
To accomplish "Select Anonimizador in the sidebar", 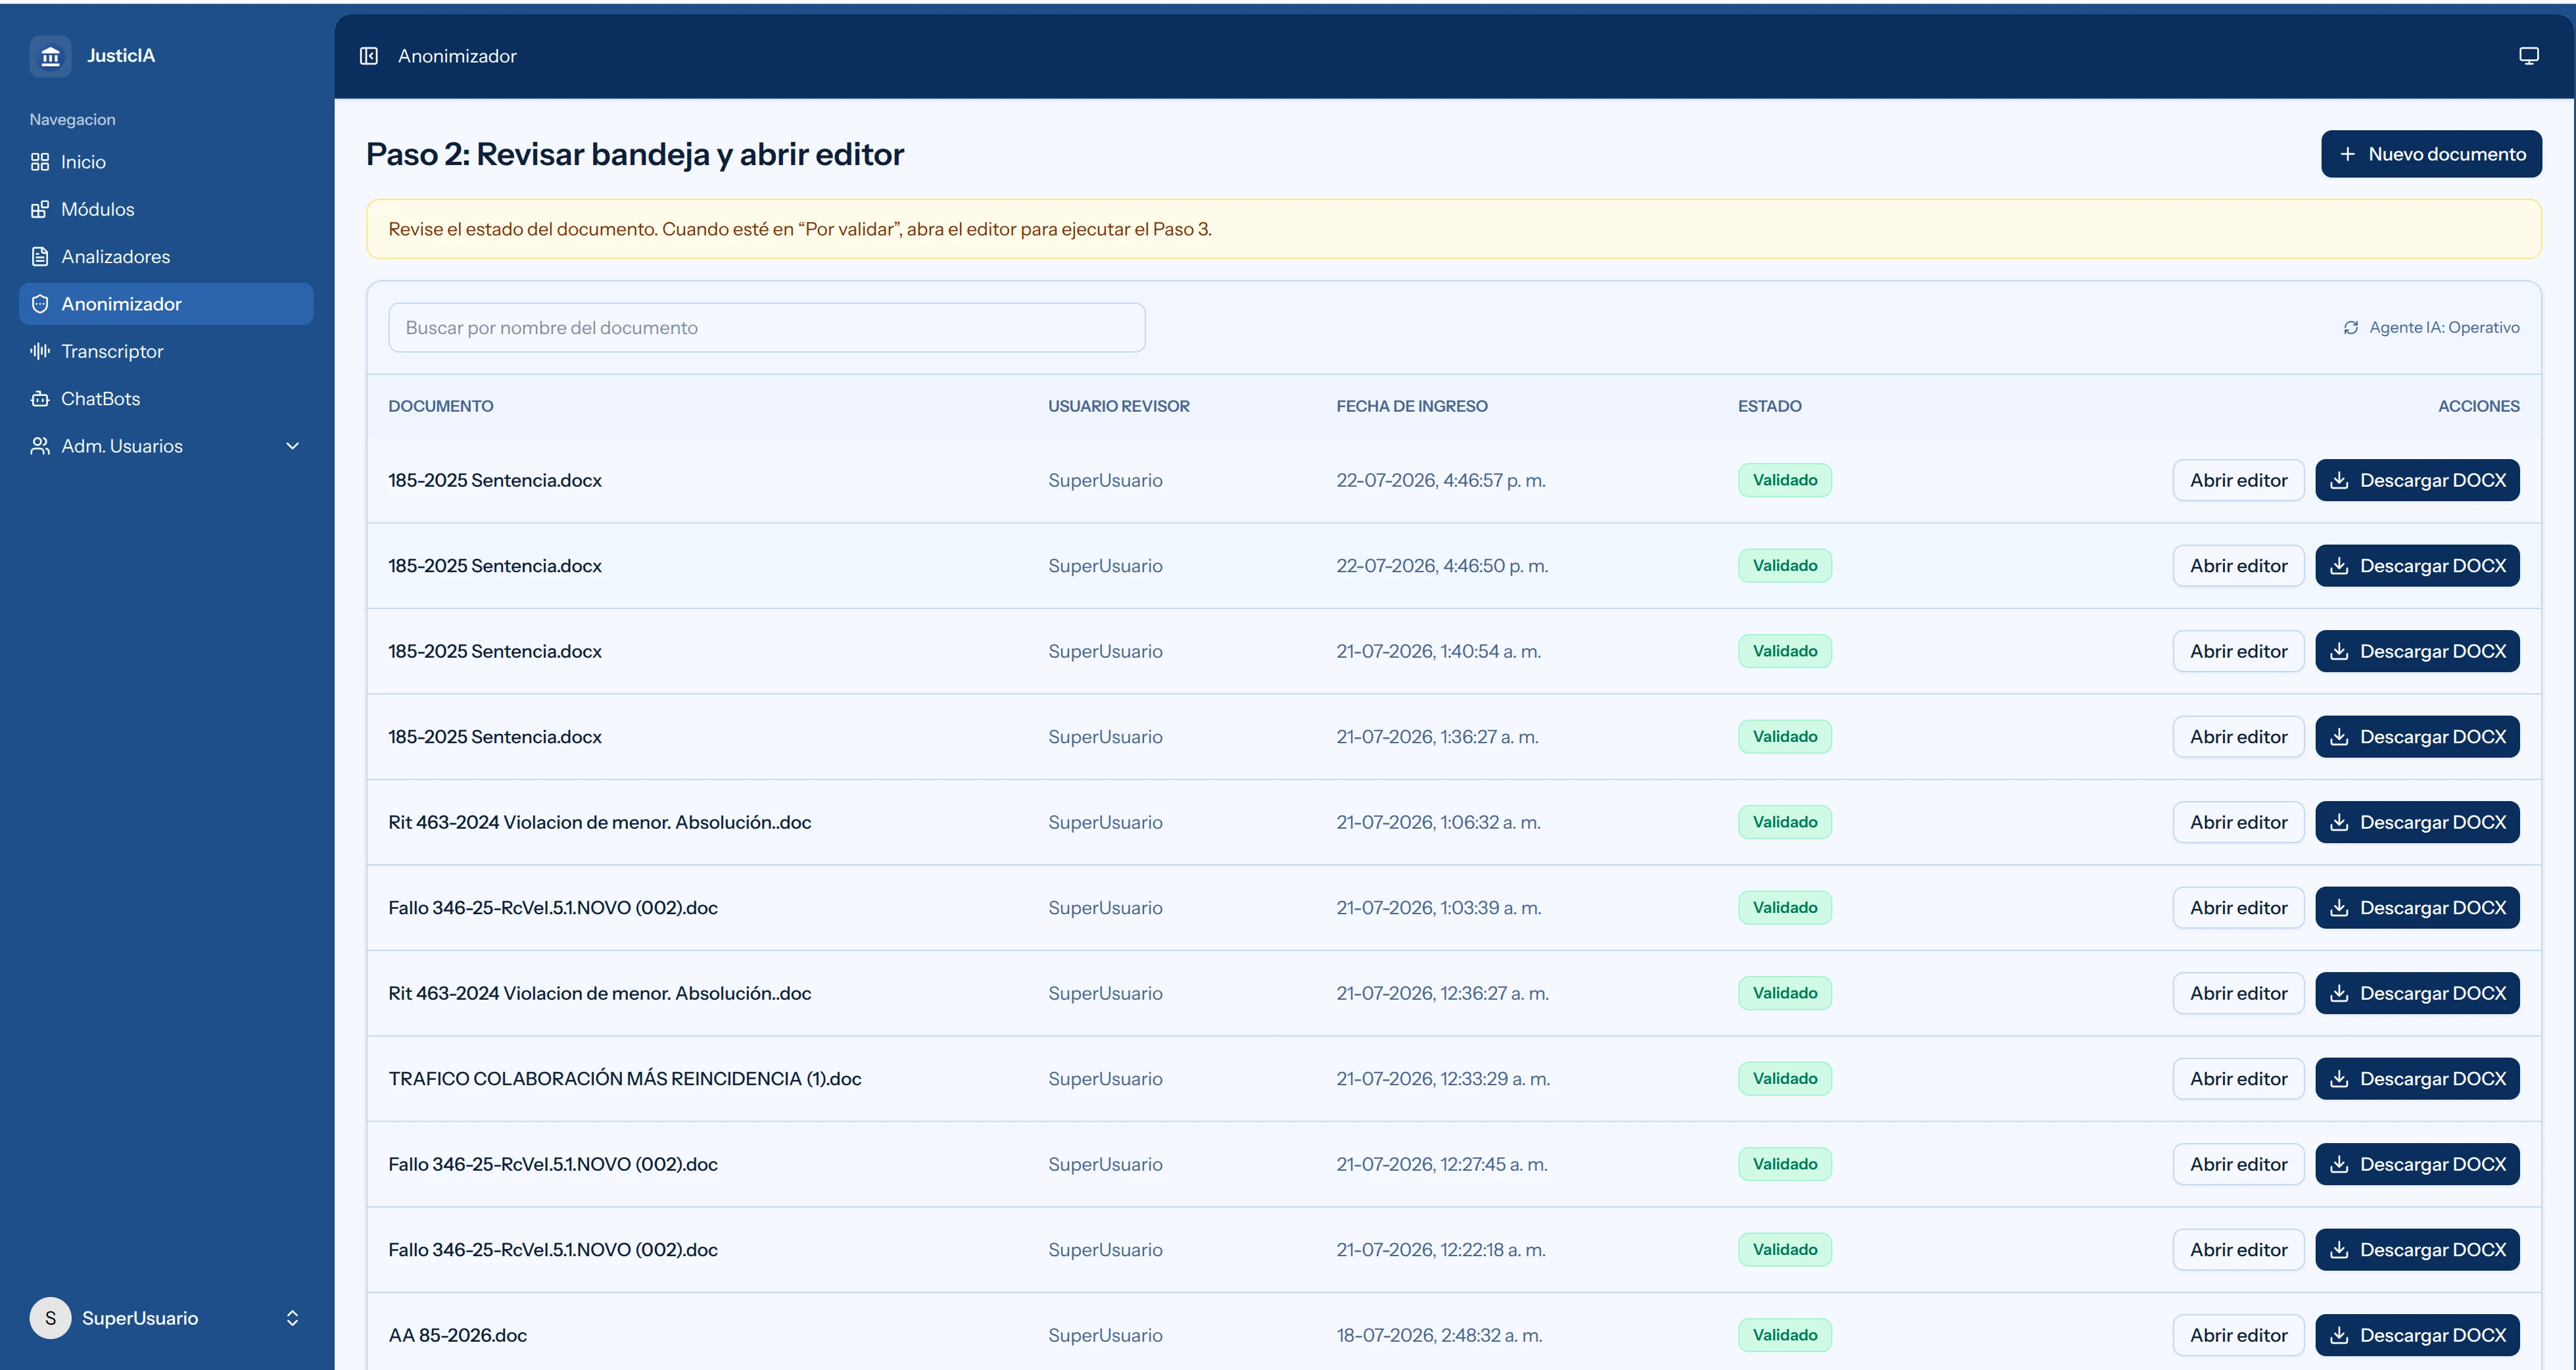I will [166, 304].
